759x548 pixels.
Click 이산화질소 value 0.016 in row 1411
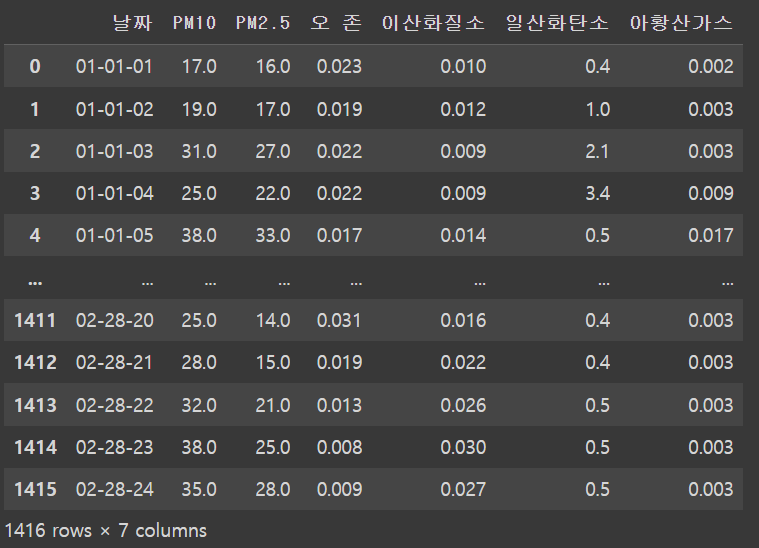click(x=463, y=320)
